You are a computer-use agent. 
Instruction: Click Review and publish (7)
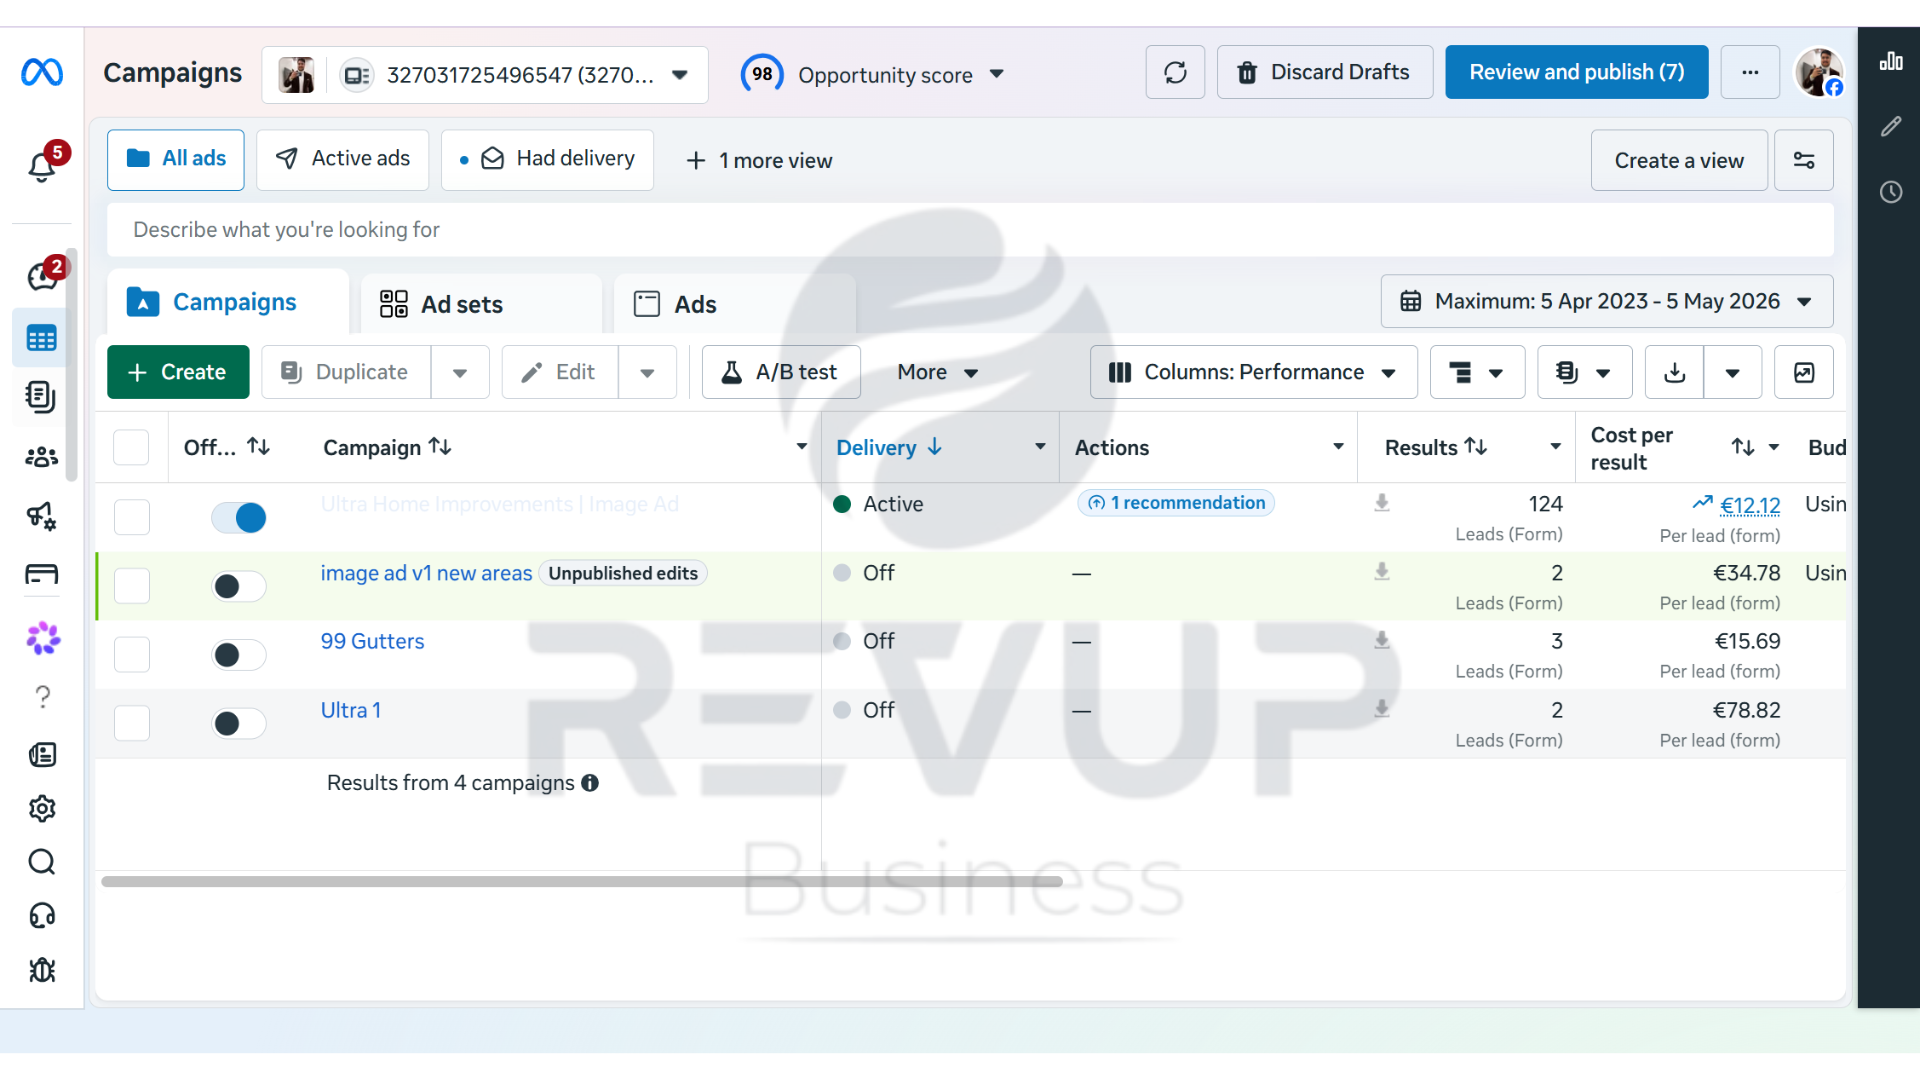tap(1577, 72)
